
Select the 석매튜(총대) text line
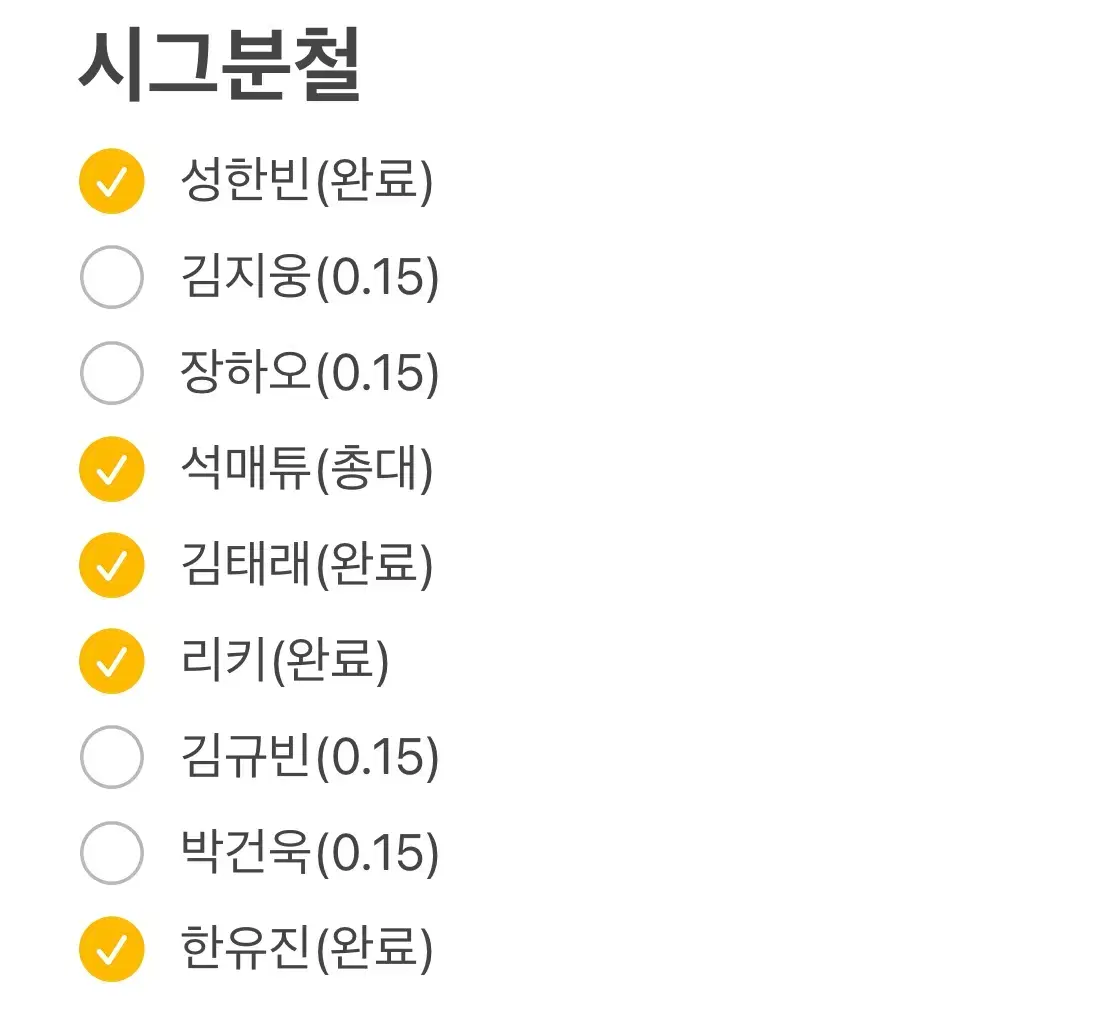307,469
